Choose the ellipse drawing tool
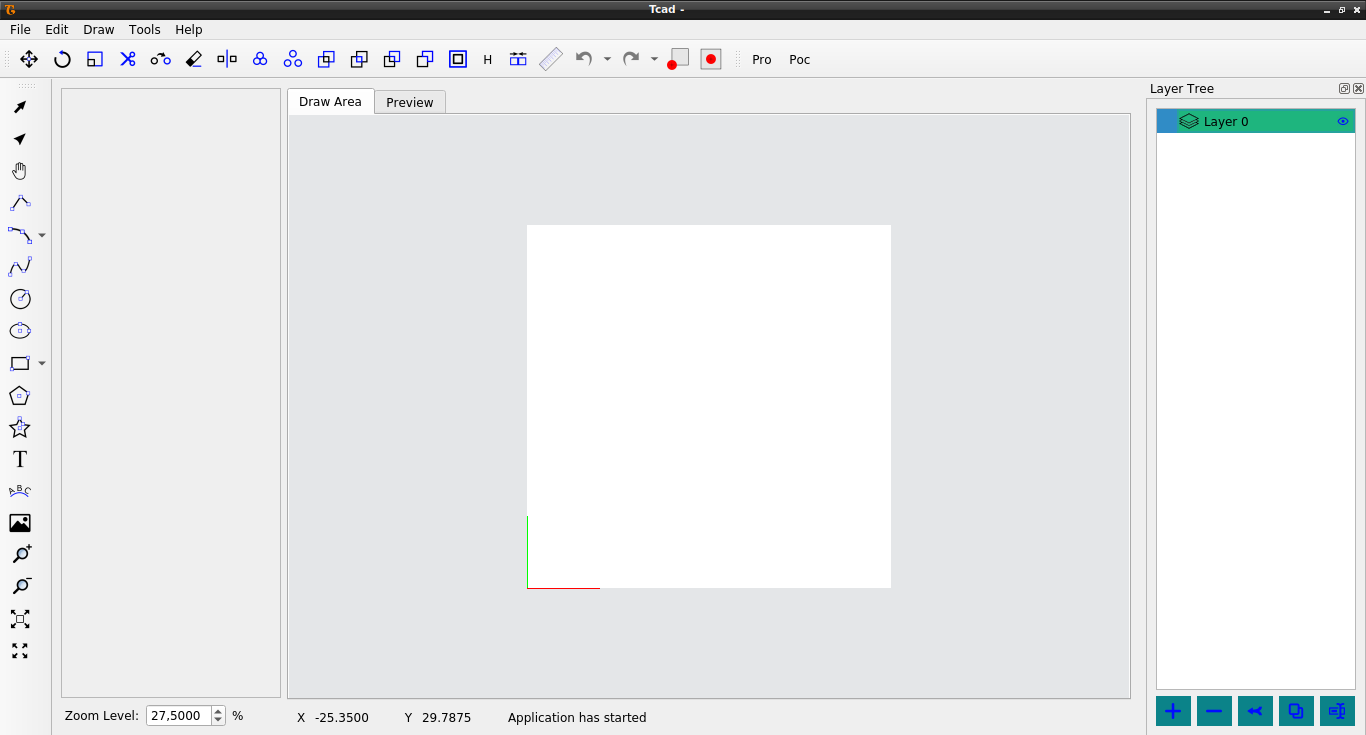The width and height of the screenshot is (1366, 735). [x=20, y=331]
